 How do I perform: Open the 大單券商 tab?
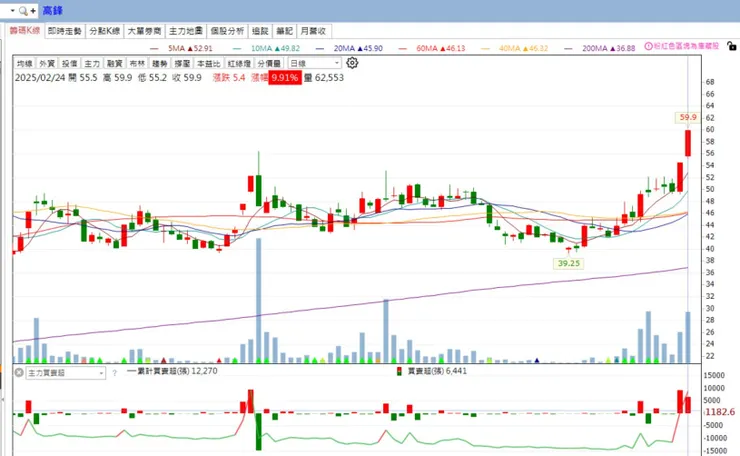pos(144,31)
